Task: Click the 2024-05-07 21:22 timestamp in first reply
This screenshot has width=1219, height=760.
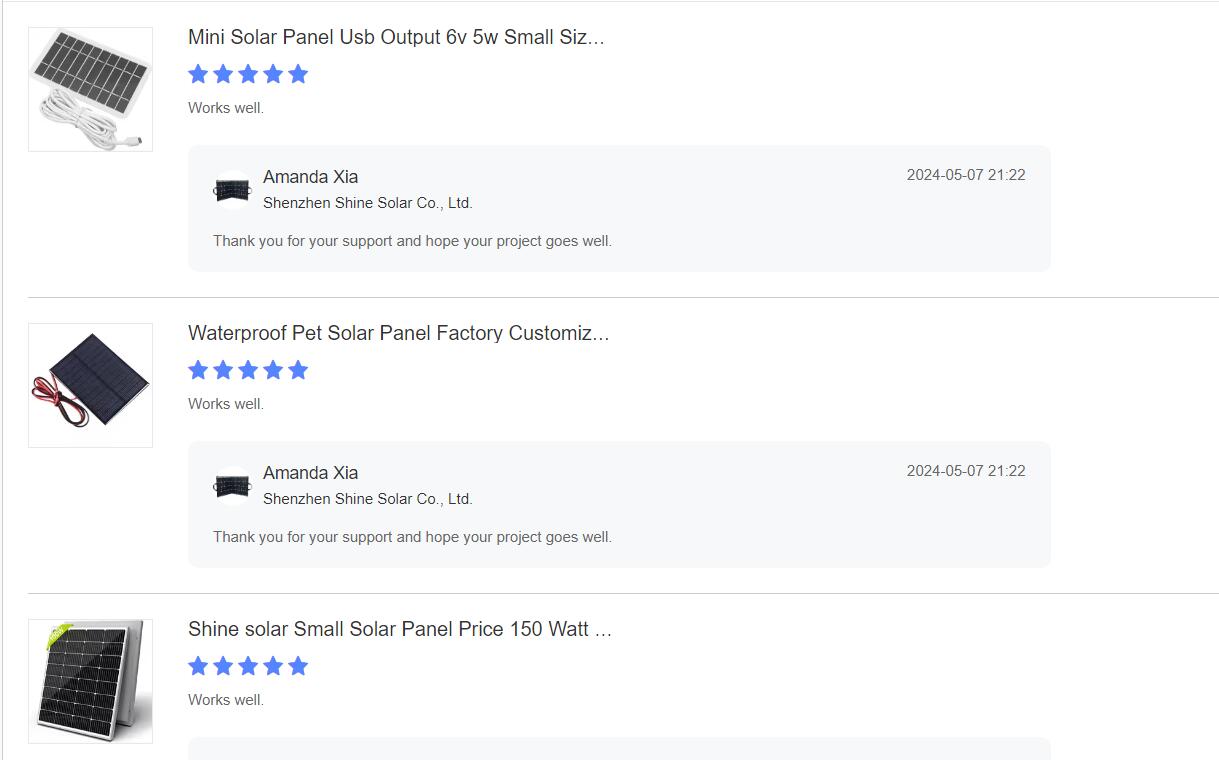Action: tap(966, 175)
